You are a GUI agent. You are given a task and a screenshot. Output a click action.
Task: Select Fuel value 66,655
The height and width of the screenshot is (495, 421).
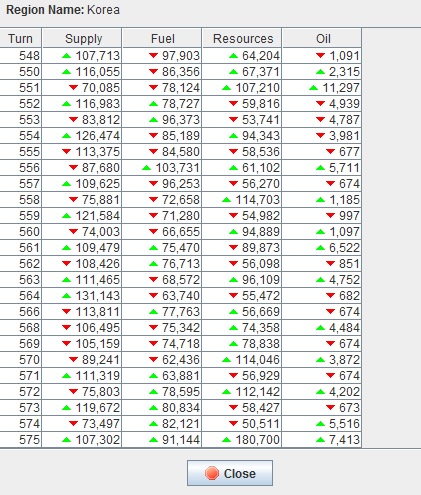coord(181,232)
